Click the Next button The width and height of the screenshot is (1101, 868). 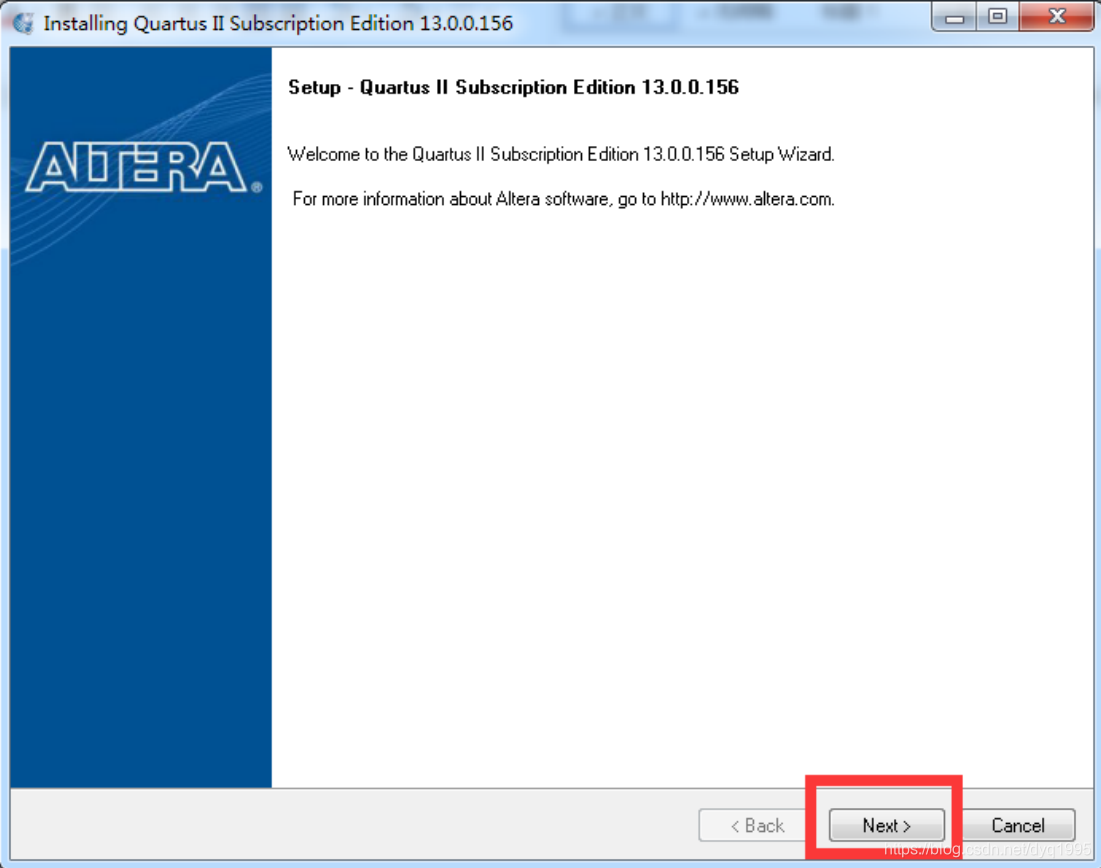pos(886,824)
